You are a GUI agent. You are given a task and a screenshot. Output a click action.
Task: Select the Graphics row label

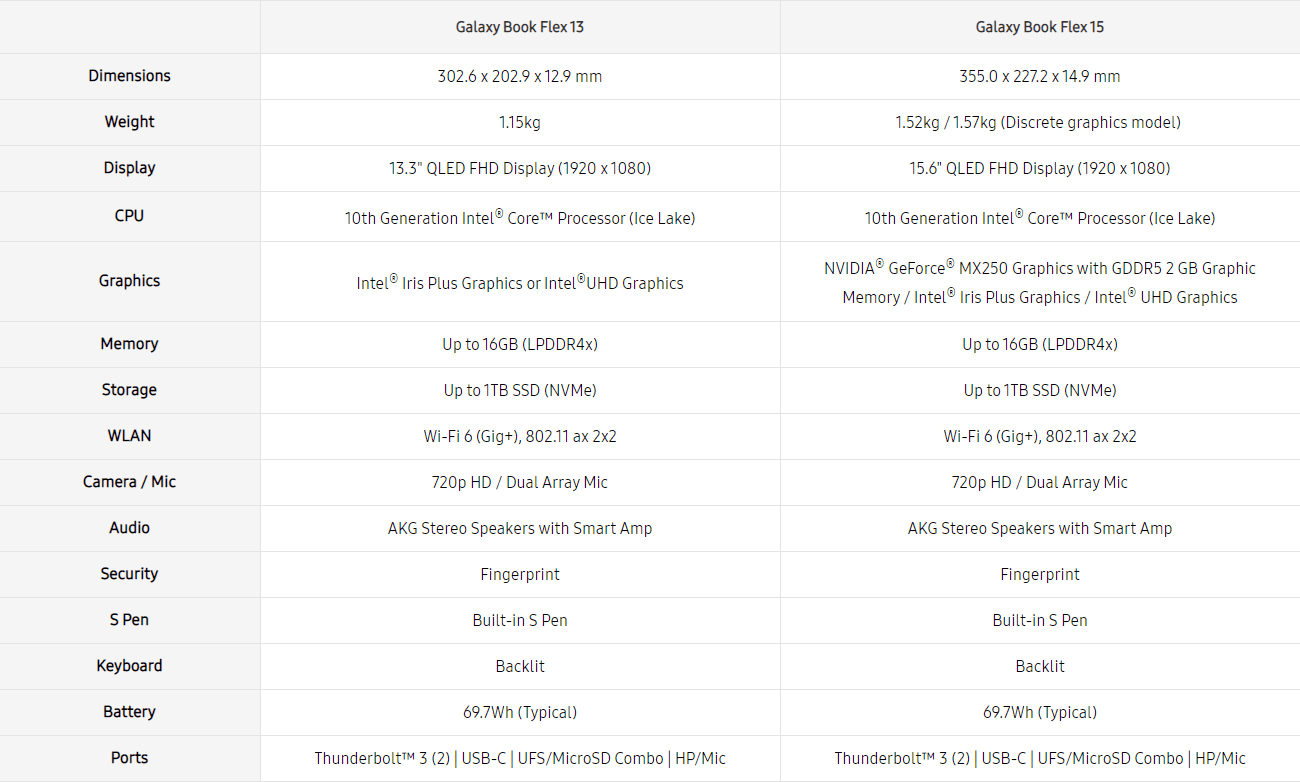tap(129, 281)
